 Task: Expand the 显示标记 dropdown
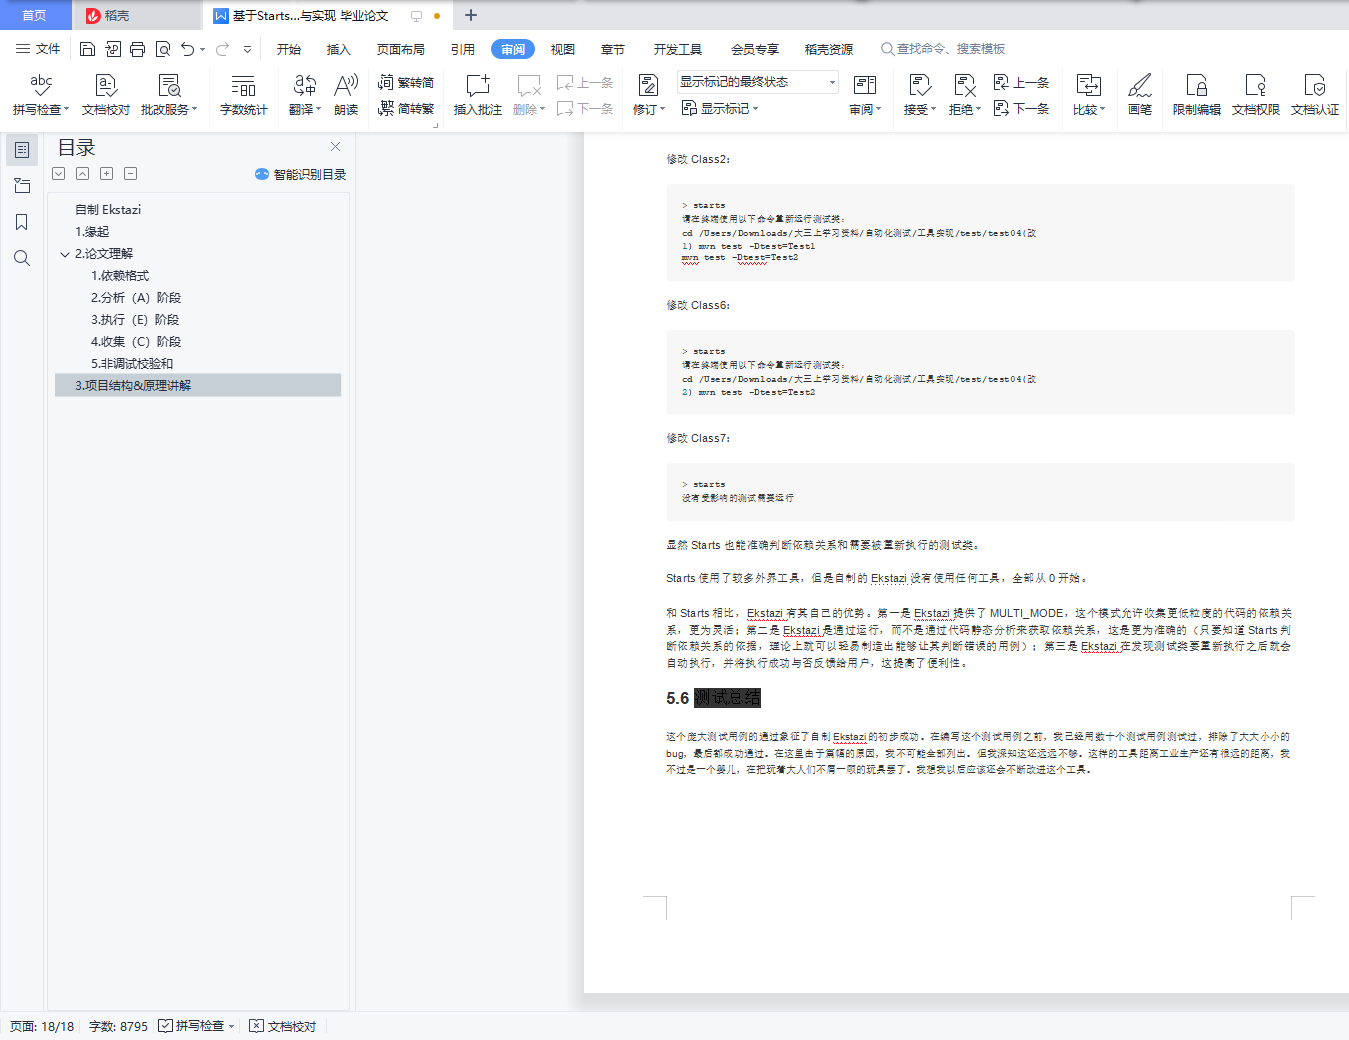pos(720,108)
